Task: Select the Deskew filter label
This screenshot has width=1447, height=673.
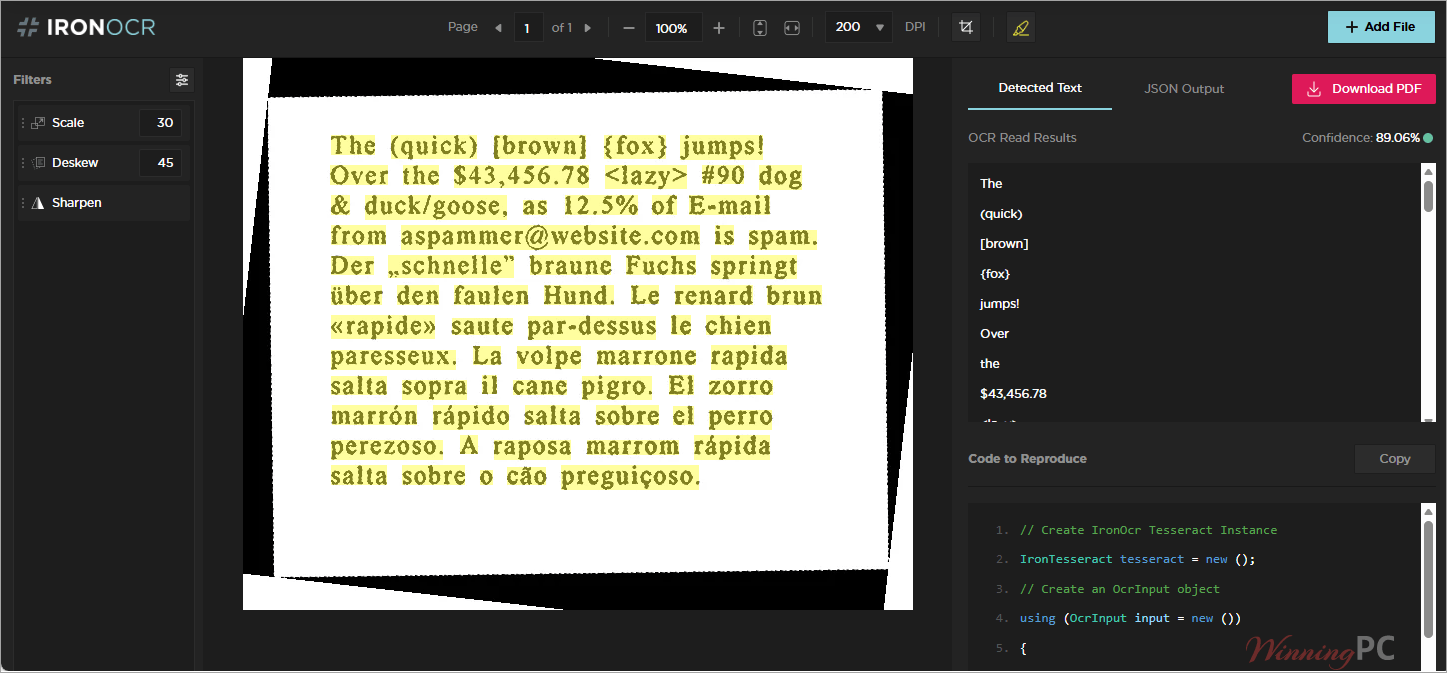Action: pos(75,163)
